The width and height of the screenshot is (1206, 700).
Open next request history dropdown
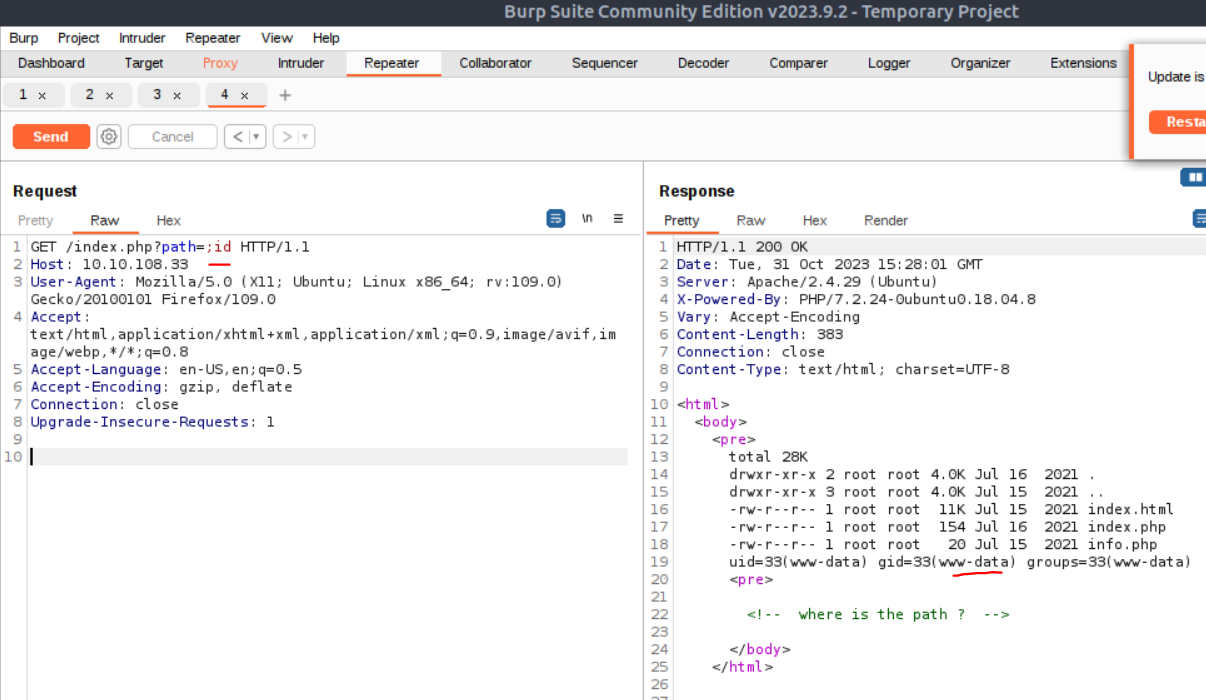click(306, 137)
